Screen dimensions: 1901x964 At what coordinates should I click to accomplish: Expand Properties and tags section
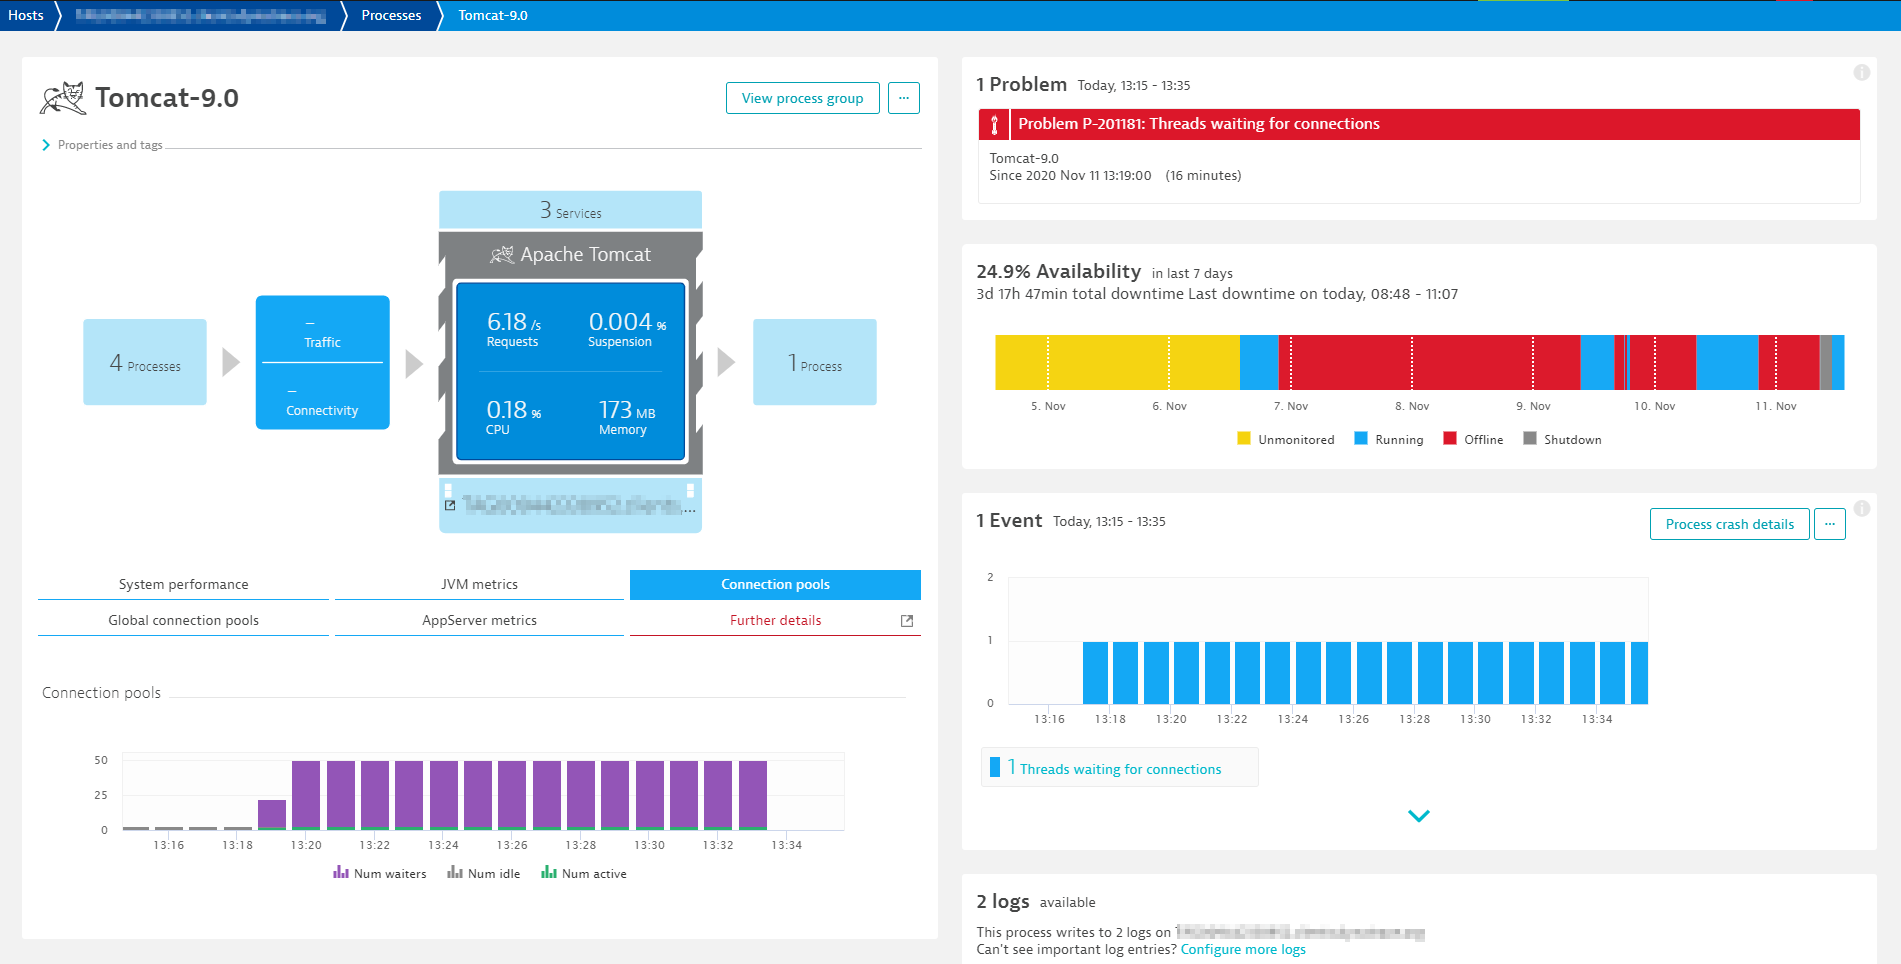pos(102,145)
